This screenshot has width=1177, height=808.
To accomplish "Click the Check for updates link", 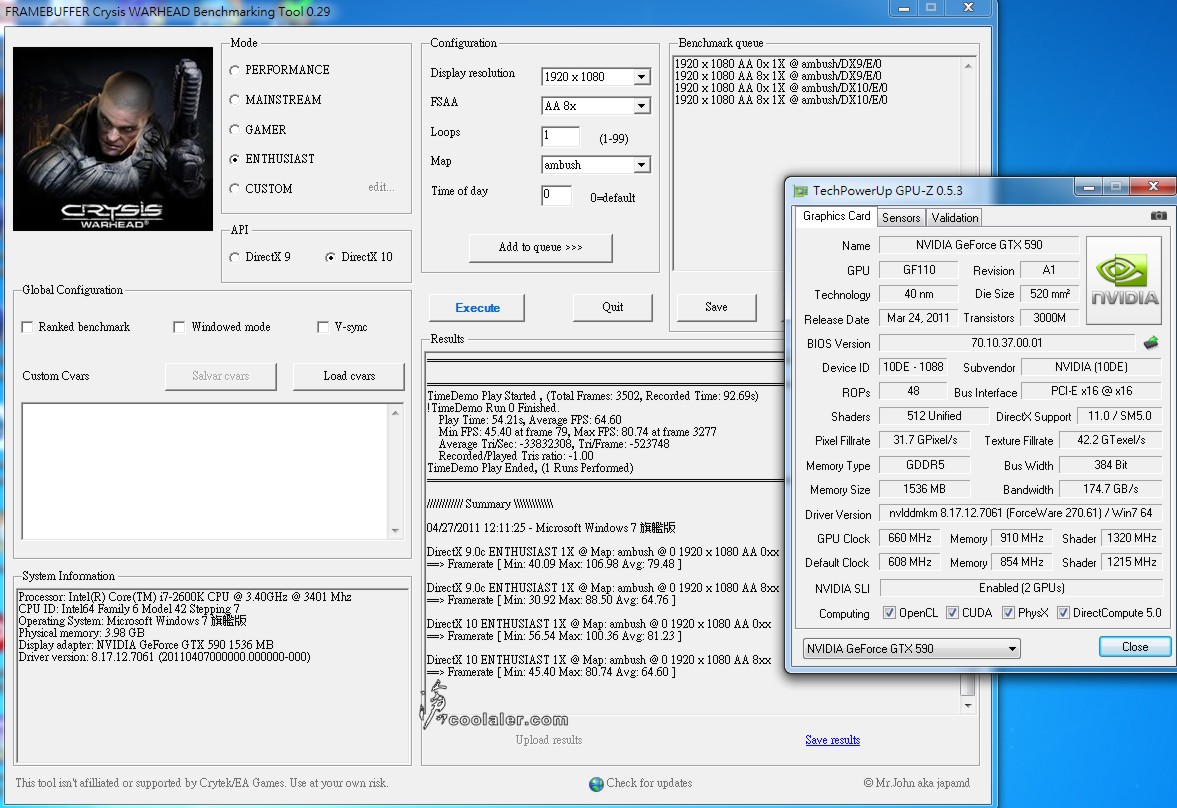I will click(649, 783).
